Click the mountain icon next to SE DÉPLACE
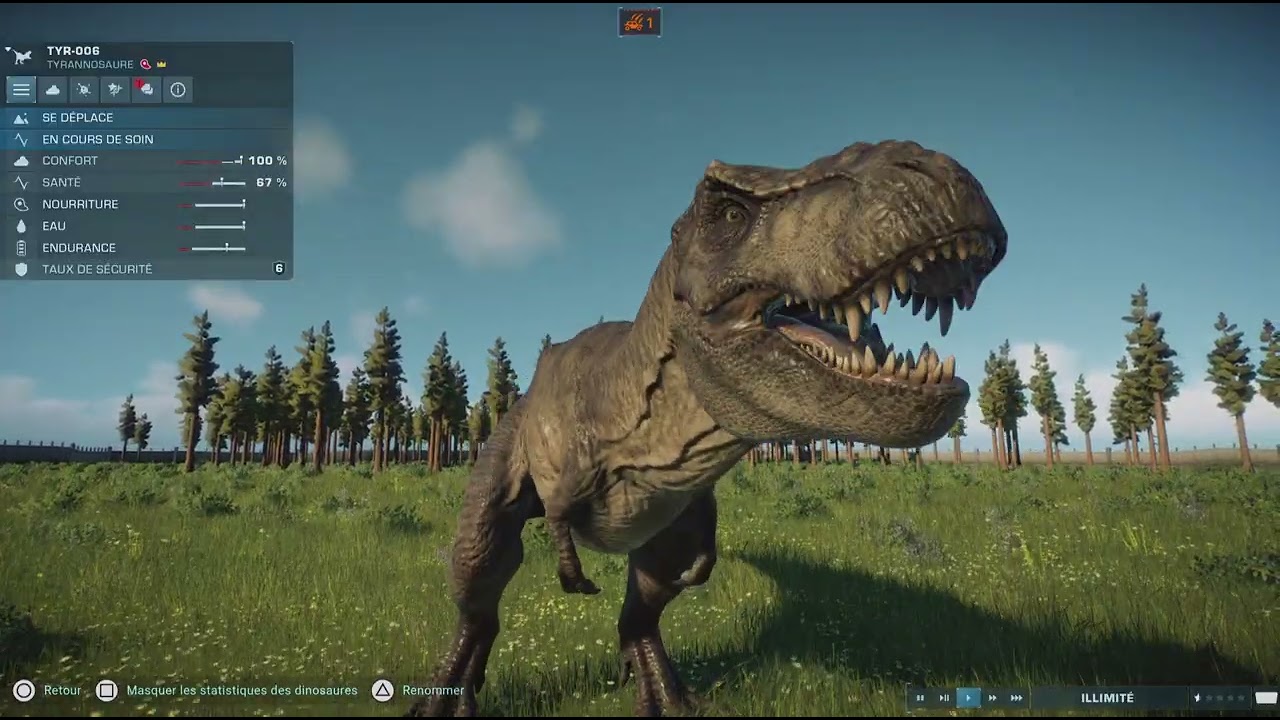Screen dimensions: 1280x720 click(21, 118)
